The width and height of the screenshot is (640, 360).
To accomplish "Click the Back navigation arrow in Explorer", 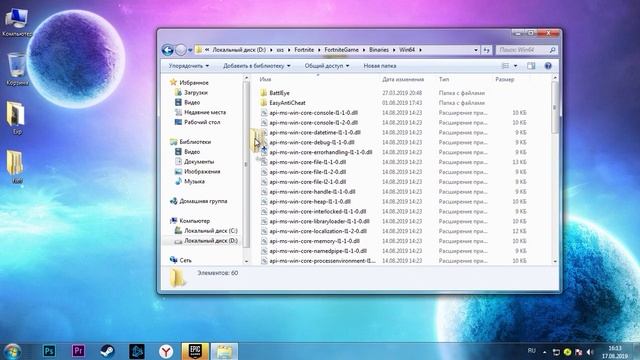I will point(168,50).
